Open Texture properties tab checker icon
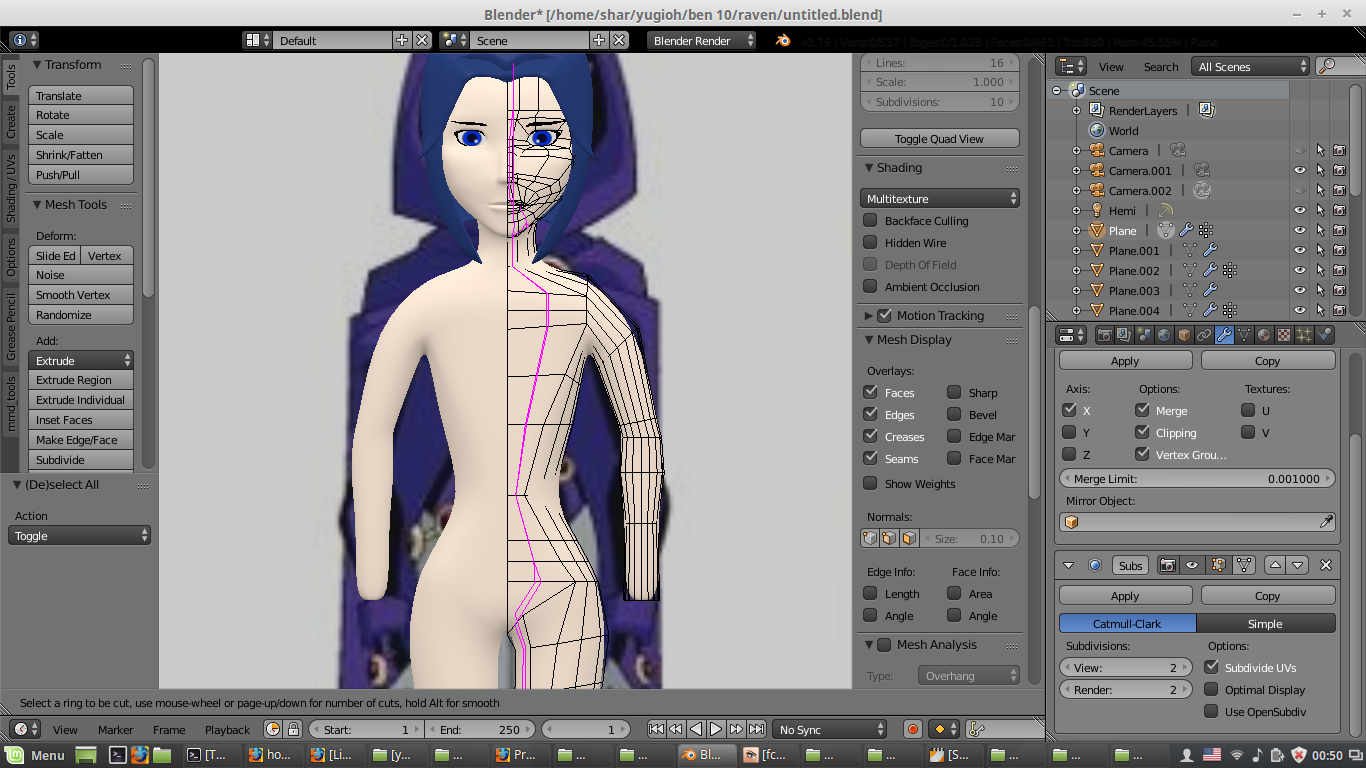This screenshot has width=1366, height=768. (x=1284, y=335)
